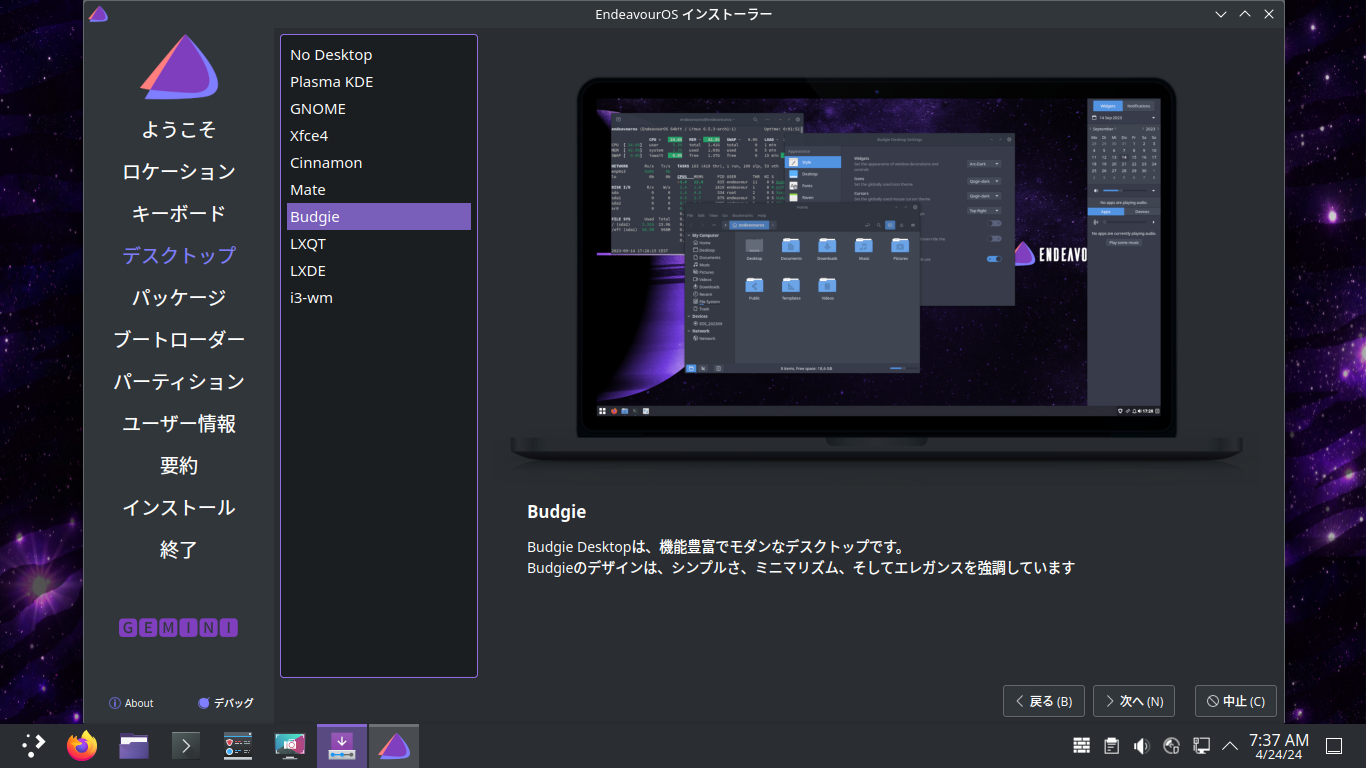The height and width of the screenshot is (768, 1366).
Task: Click the 終了 step label
Action: click(x=179, y=550)
